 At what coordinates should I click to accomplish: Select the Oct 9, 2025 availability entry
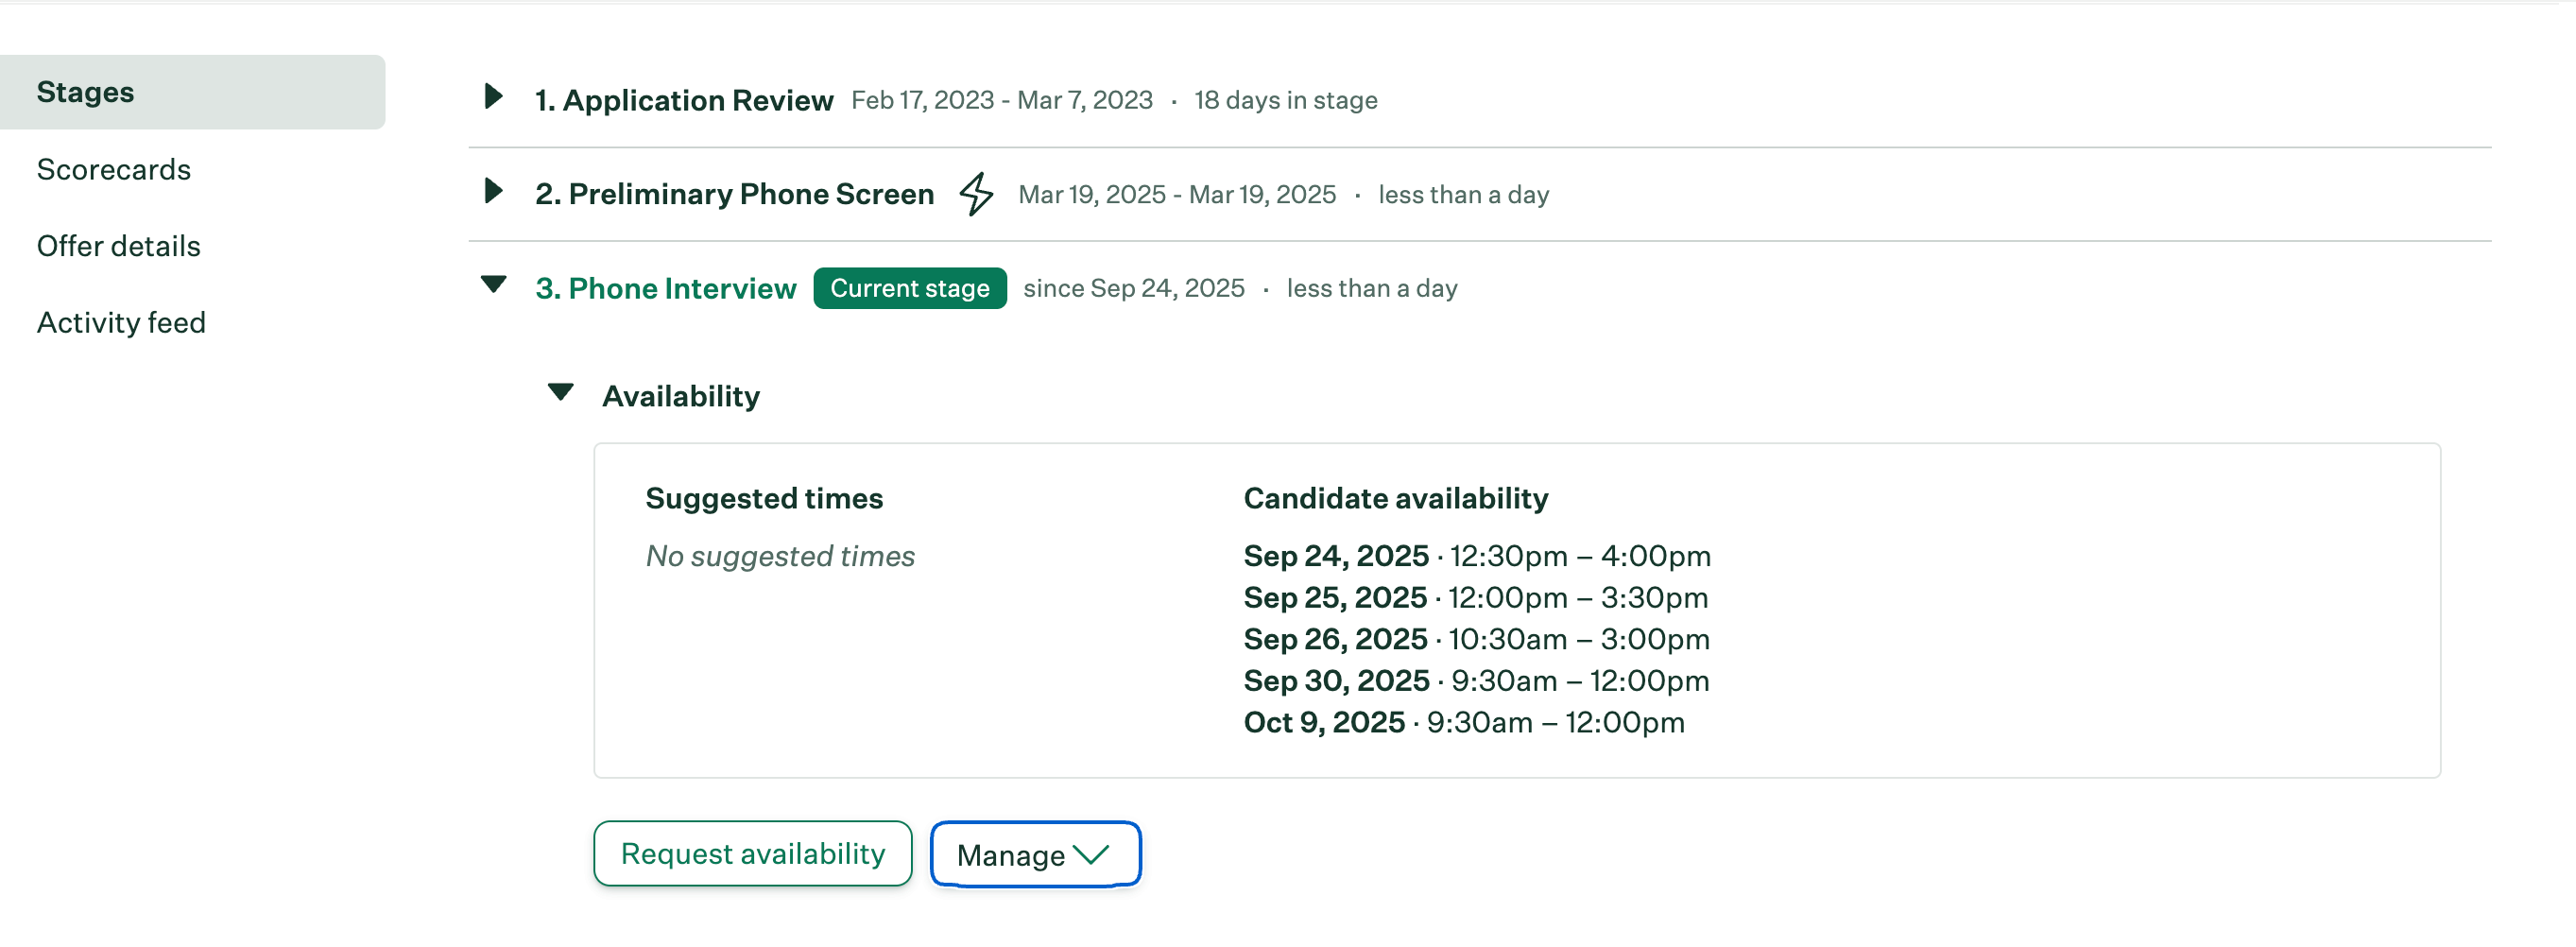(1463, 722)
